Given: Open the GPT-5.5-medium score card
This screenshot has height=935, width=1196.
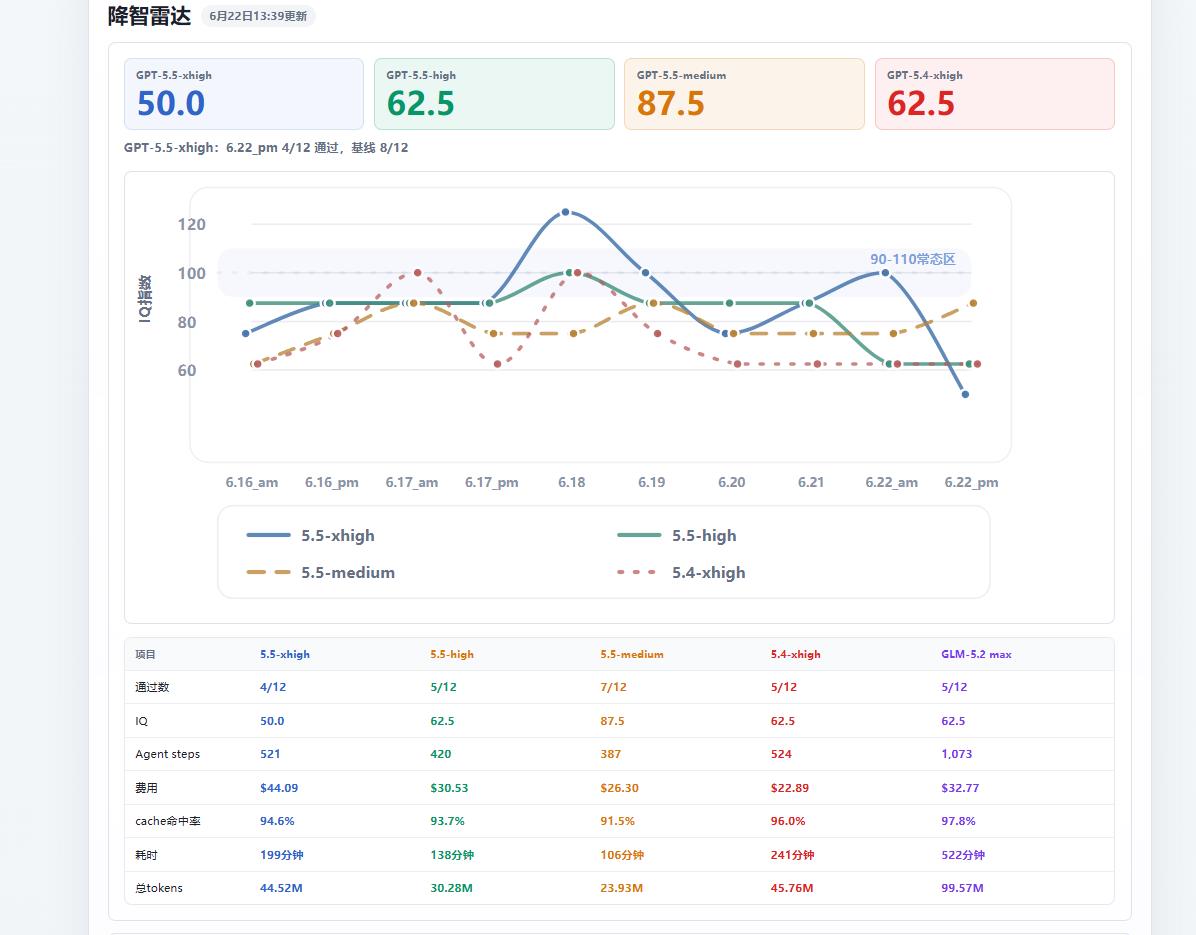Looking at the screenshot, I should point(744,94).
